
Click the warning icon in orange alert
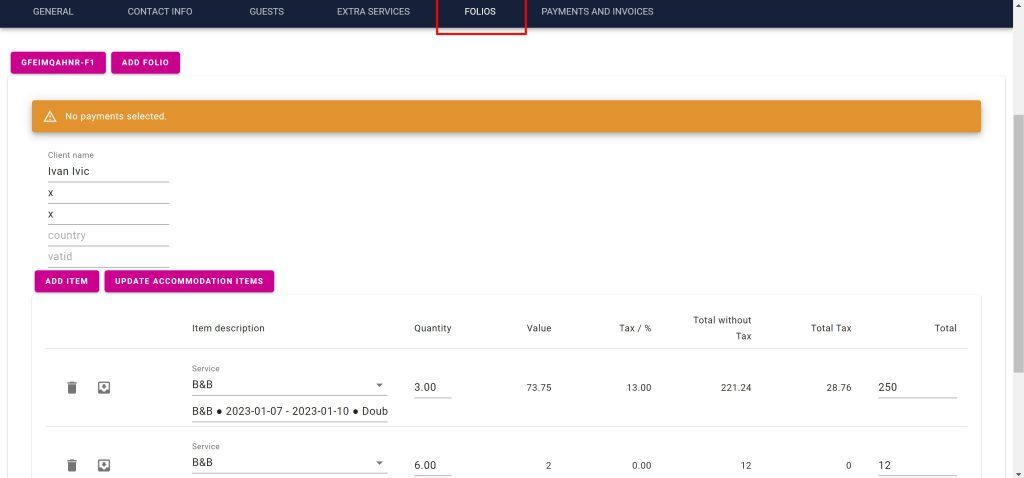tap(50, 117)
